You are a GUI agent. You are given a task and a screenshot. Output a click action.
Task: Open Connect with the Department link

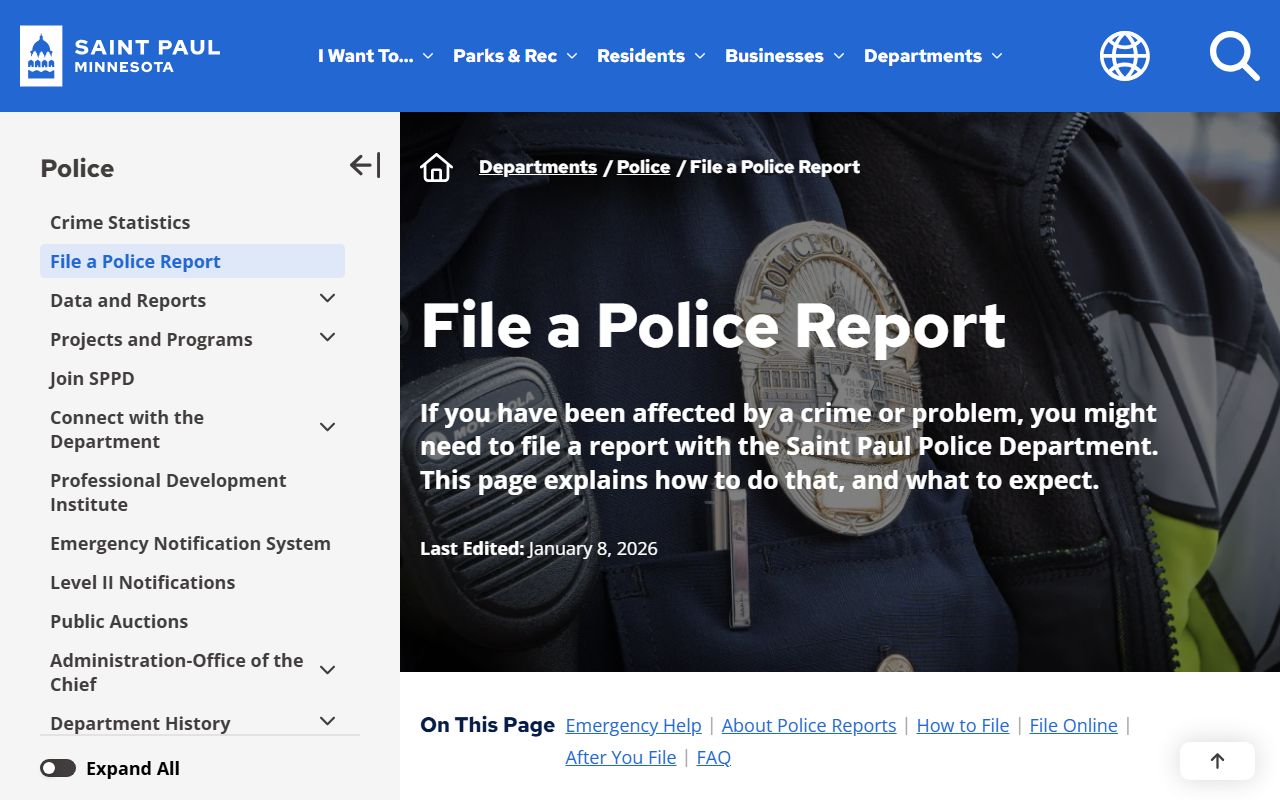[x=127, y=429]
